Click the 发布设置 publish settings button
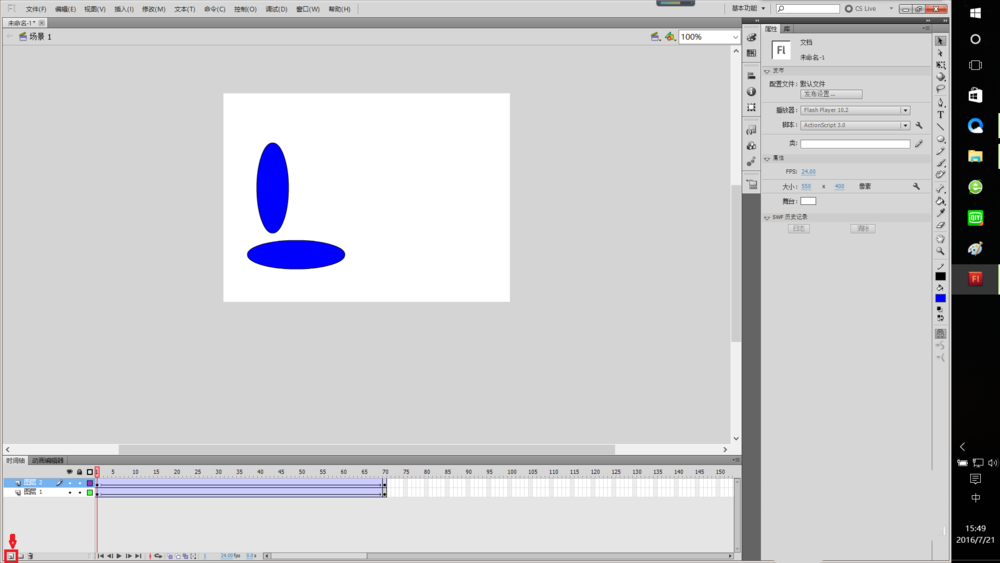This screenshot has width=1000, height=563. [830, 94]
